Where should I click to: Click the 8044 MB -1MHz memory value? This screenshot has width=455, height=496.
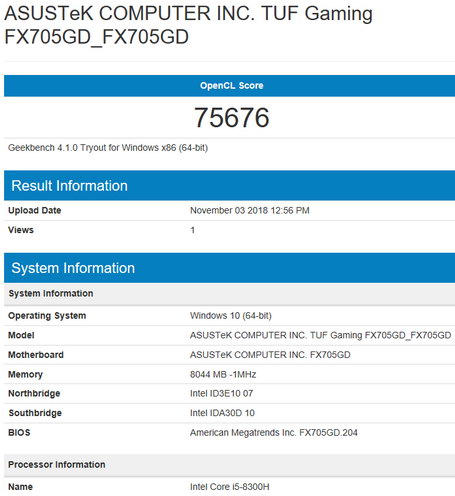click(x=223, y=374)
